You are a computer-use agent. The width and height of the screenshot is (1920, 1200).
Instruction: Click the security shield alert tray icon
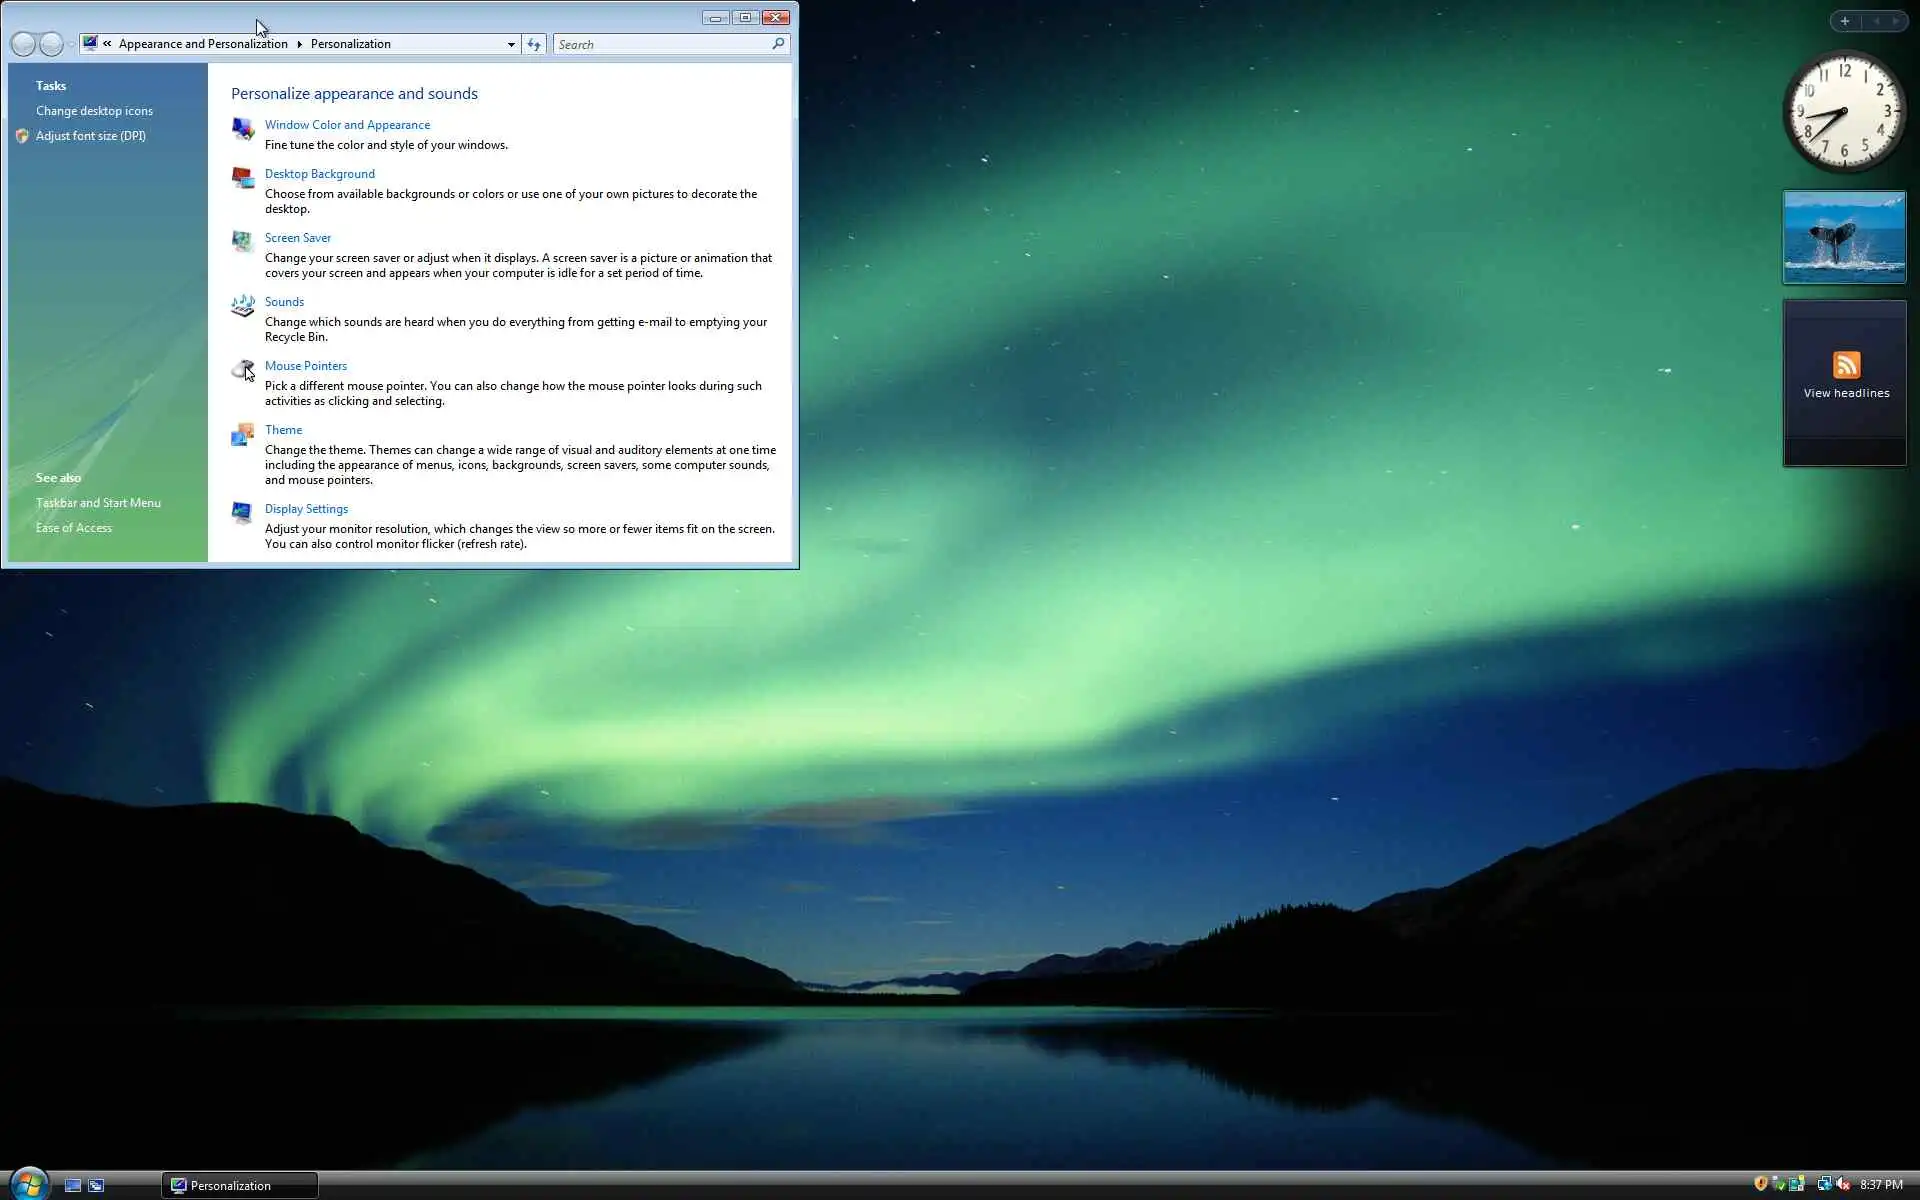tap(1760, 1184)
